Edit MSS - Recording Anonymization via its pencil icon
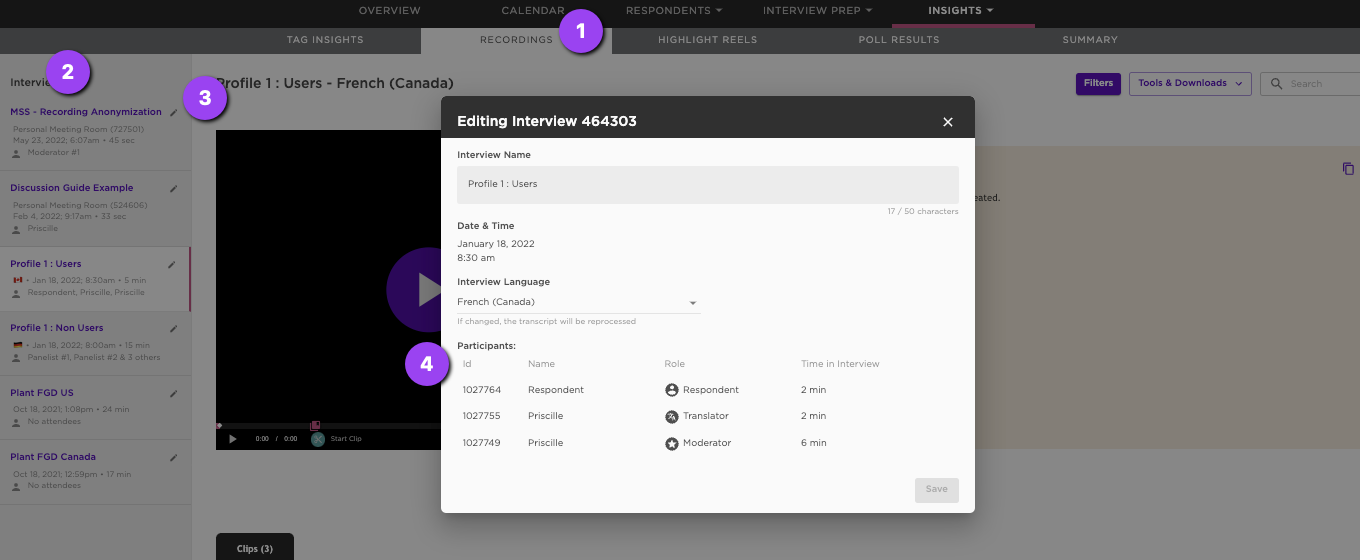Screen dimensions: 1360x560 tap(173, 113)
